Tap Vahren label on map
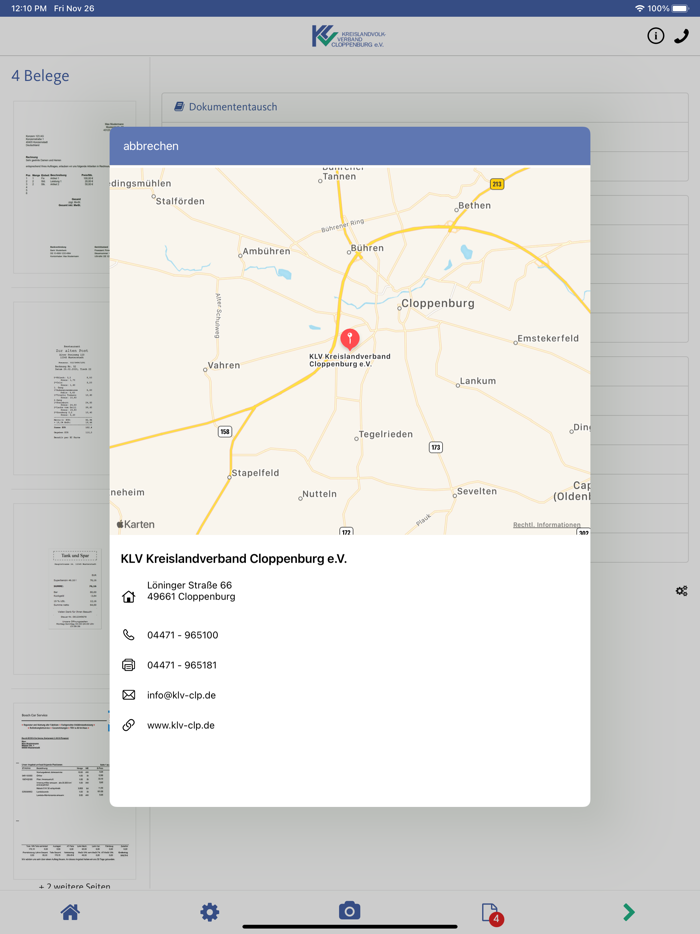The height and width of the screenshot is (934, 700). click(x=223, y=366)
